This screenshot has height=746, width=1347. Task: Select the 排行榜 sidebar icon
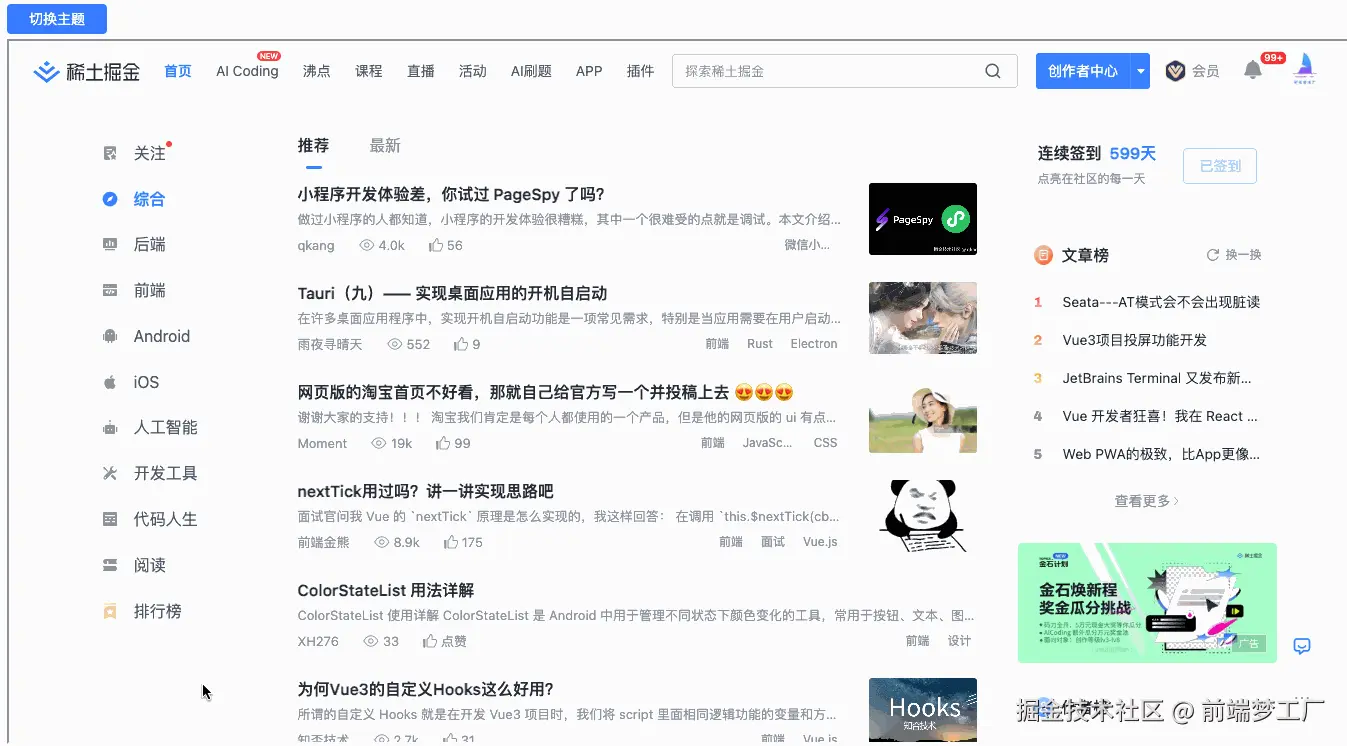tap(110, 611)
